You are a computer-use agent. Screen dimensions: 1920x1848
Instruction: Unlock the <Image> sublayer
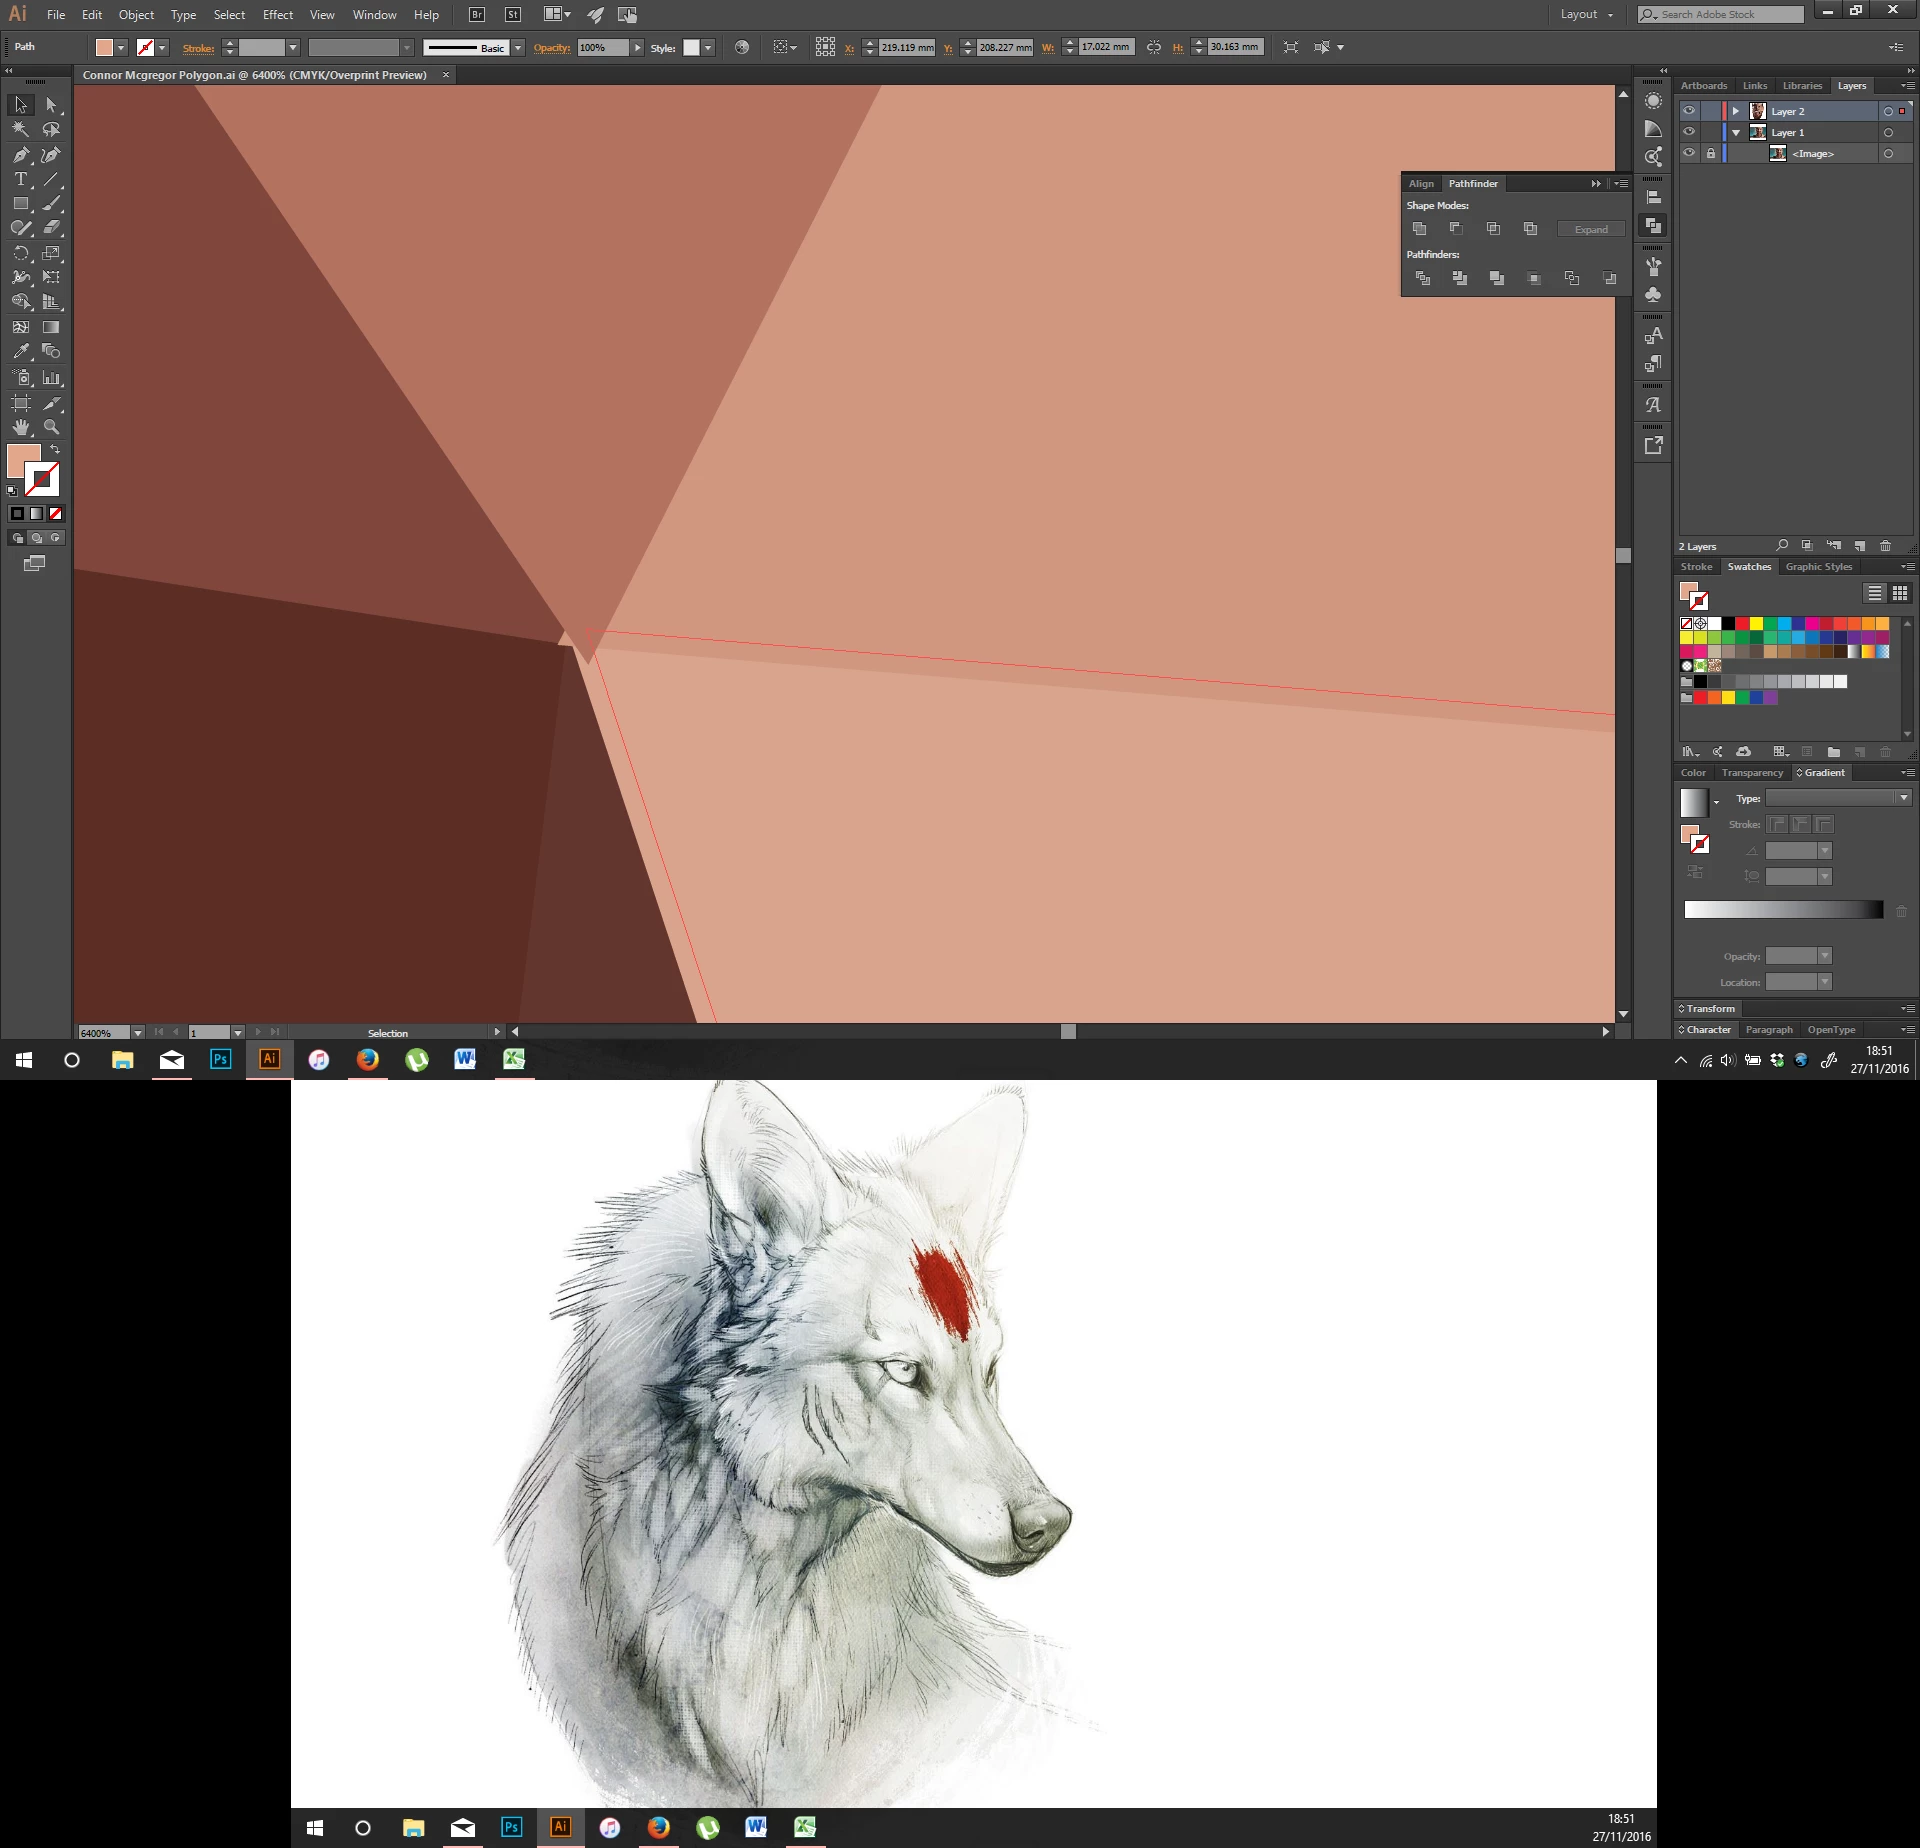(1710, 153)
